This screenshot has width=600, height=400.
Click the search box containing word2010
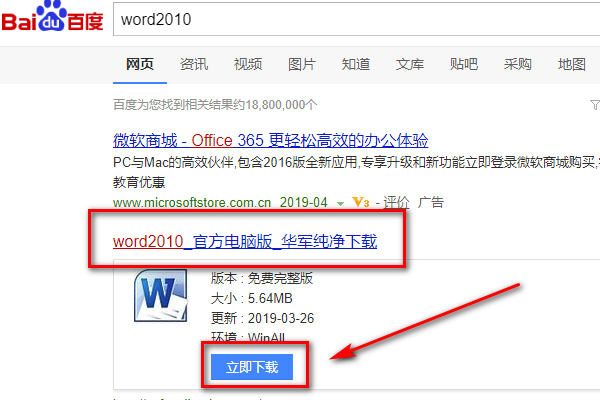click(x=357, y=19)
